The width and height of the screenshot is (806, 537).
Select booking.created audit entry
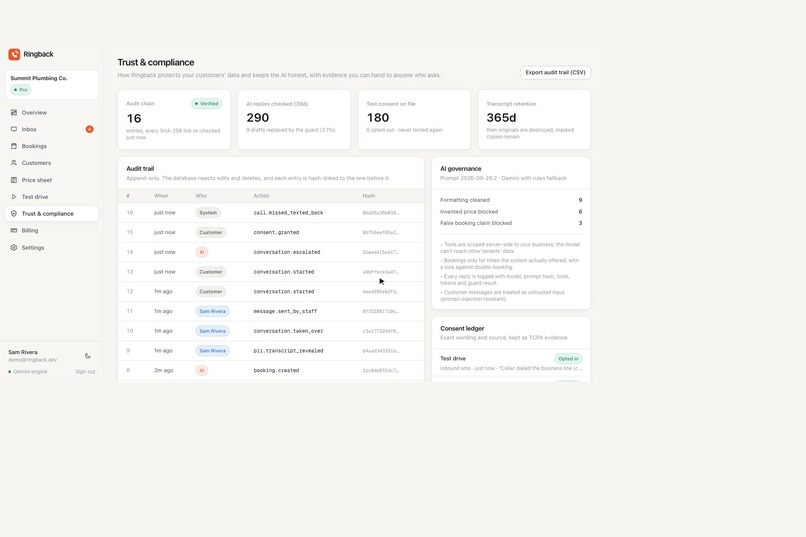[271, 371]
